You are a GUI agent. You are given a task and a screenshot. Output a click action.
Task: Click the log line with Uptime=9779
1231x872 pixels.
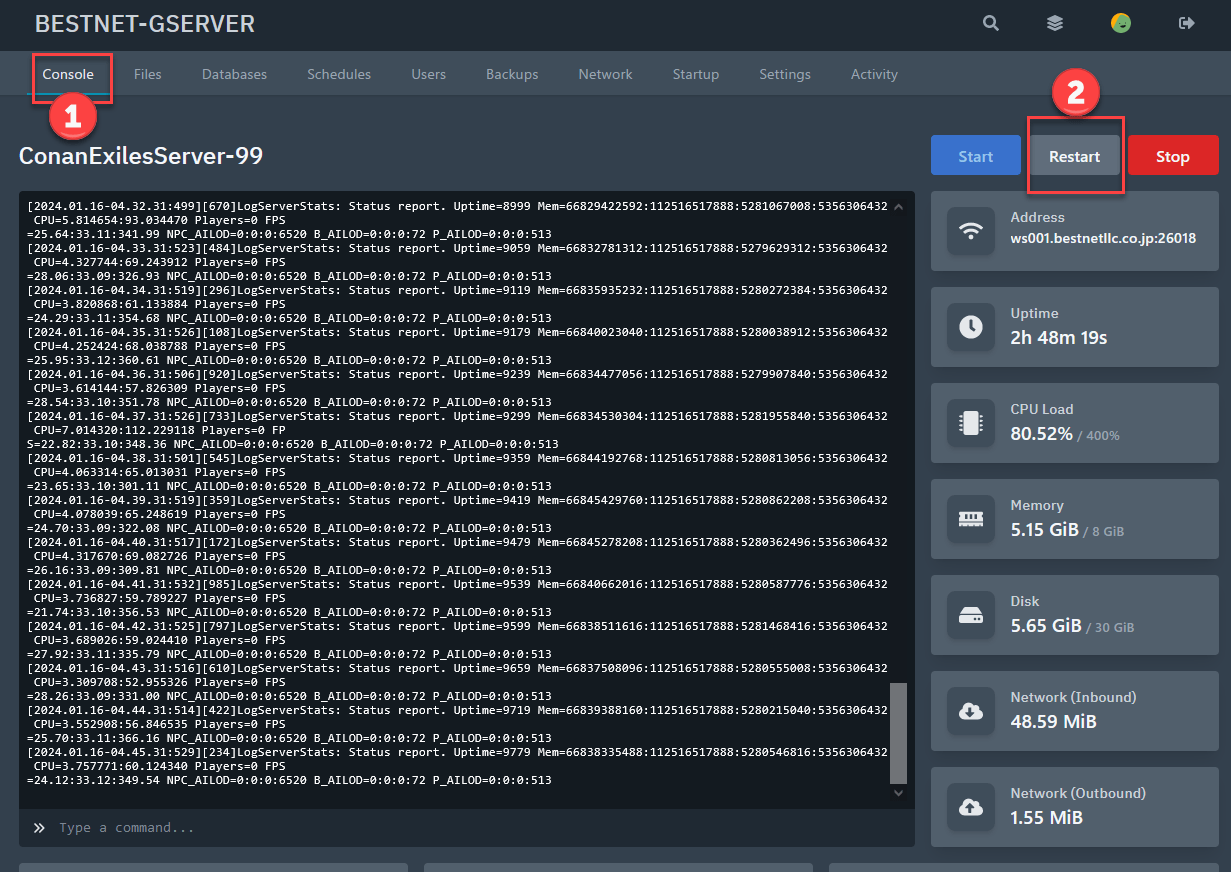457,752
